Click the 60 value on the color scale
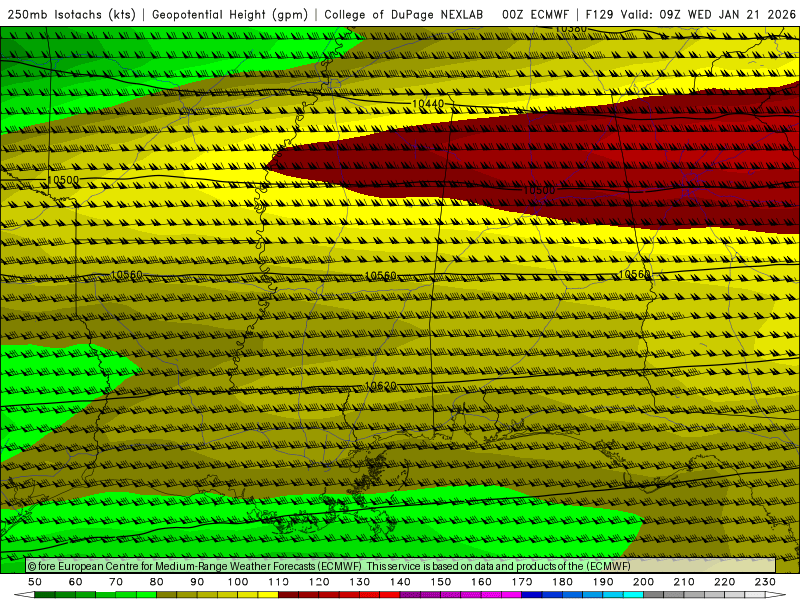 [75, 582]
